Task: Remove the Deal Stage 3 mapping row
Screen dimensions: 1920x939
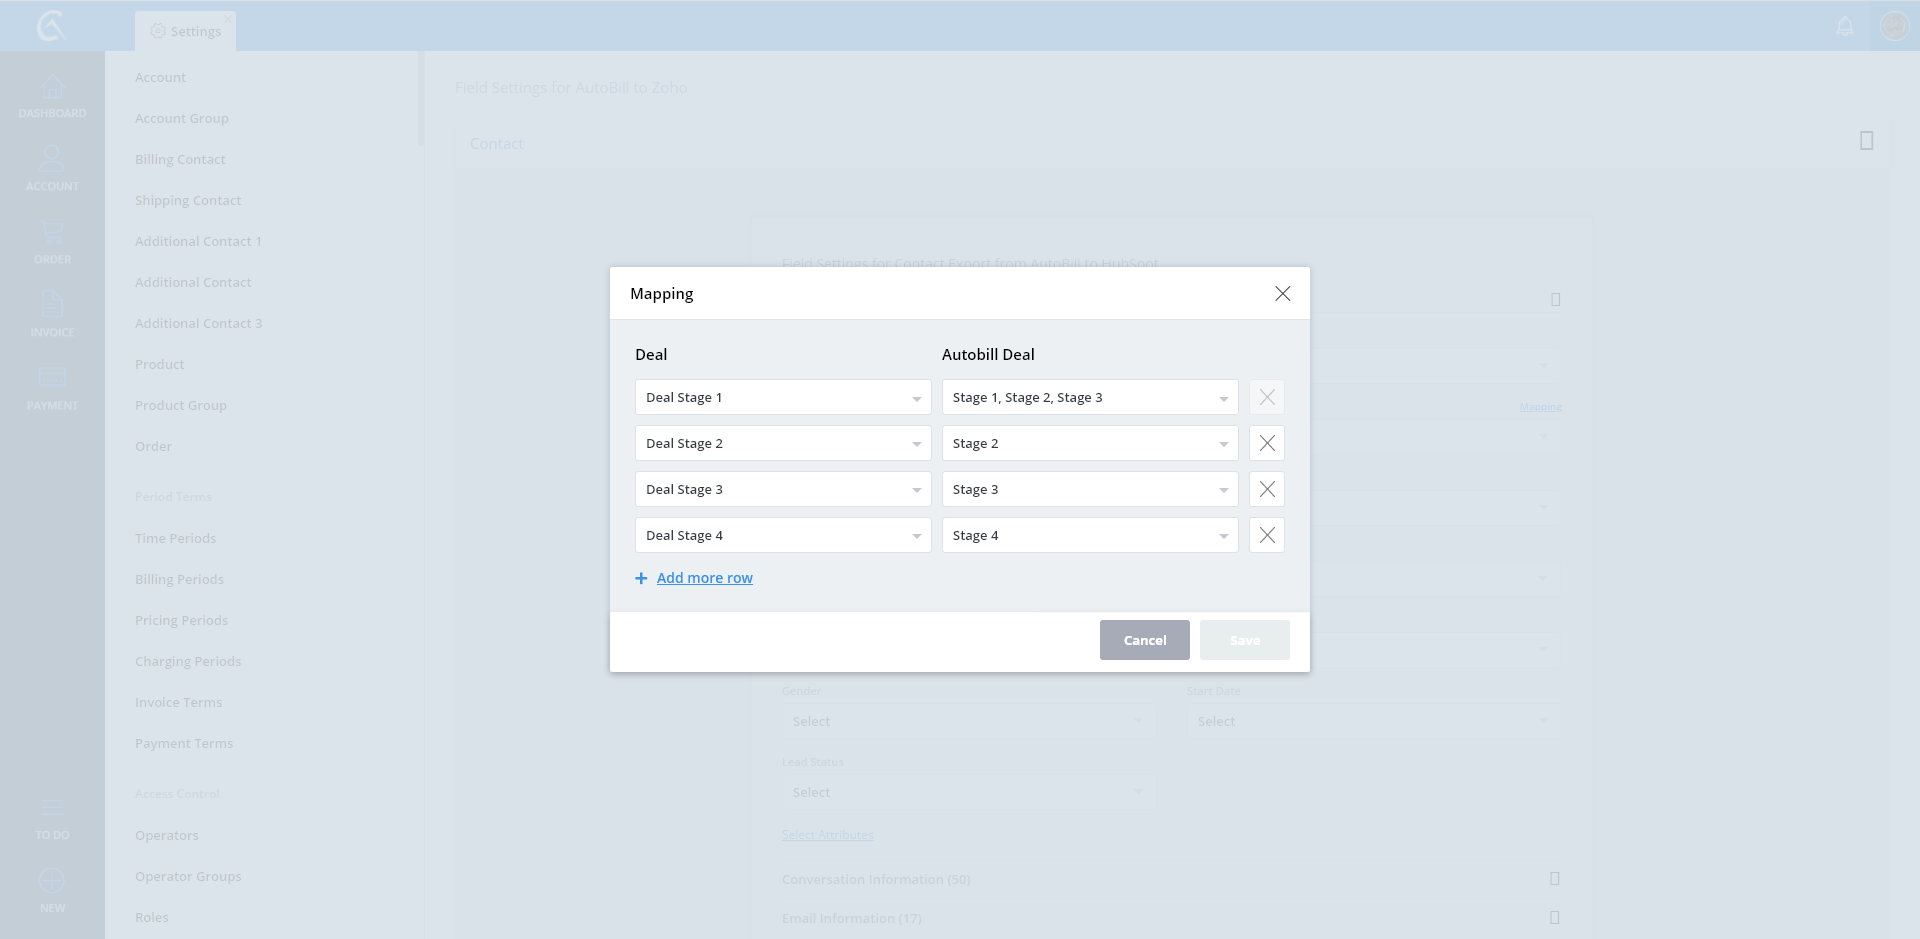Action: pos(1266,489)
